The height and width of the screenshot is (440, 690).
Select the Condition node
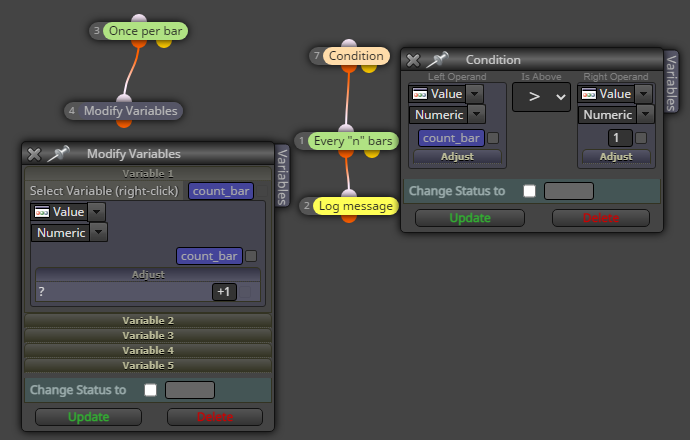[356, 56]
